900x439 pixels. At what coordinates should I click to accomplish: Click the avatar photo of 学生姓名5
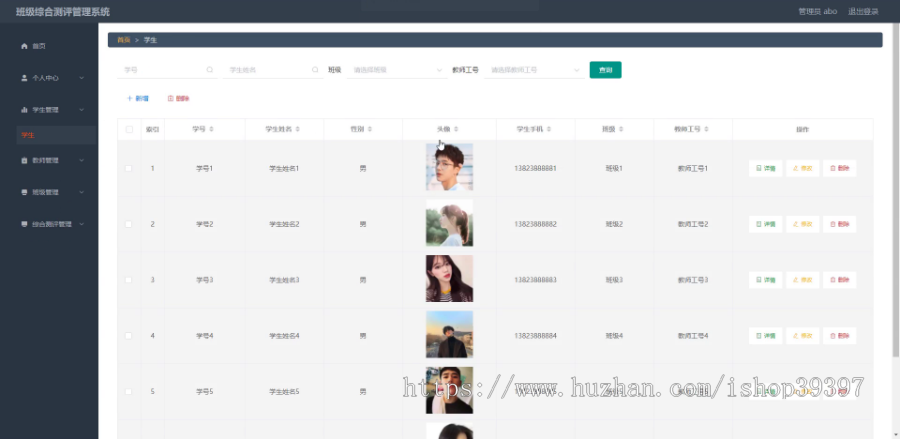[x=449, y=390]
